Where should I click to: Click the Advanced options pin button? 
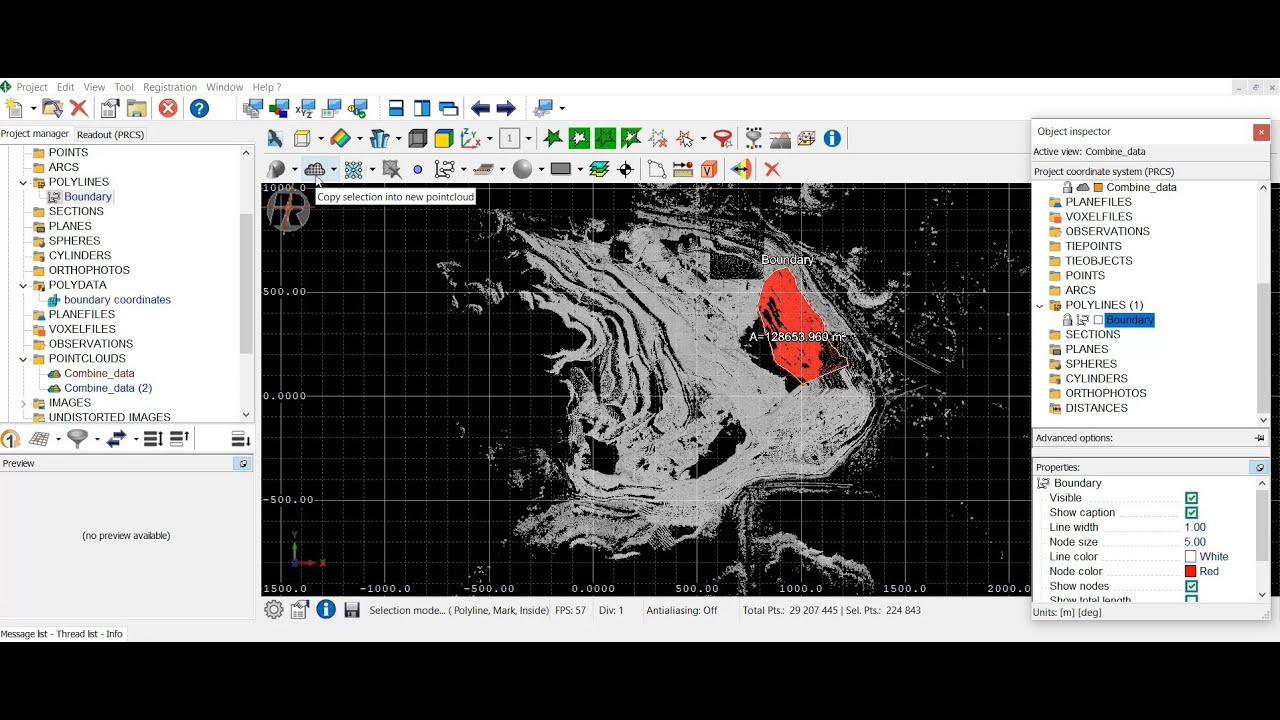click(1259, 438)
